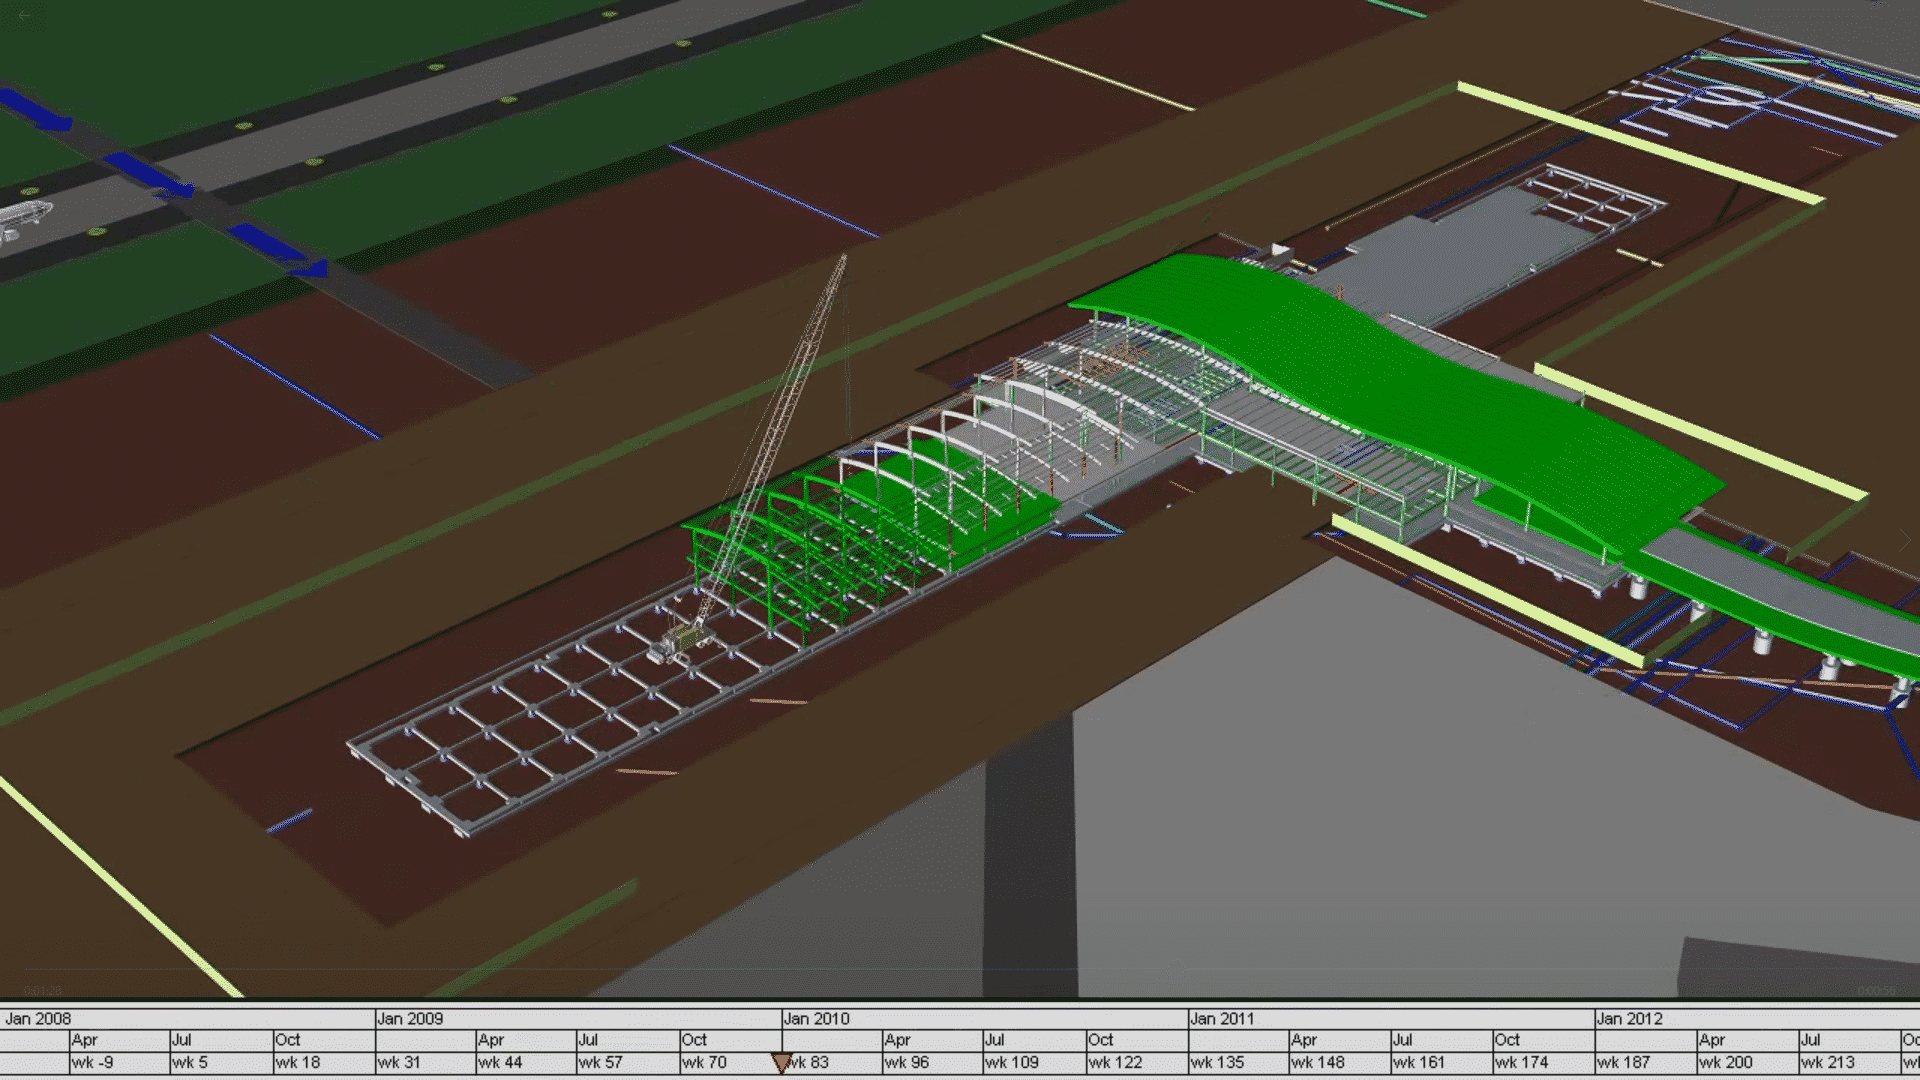Screen dimensions: 1920x1080
Task: Jump to wk 44 on the timeline
Action: click(501, 1062)
